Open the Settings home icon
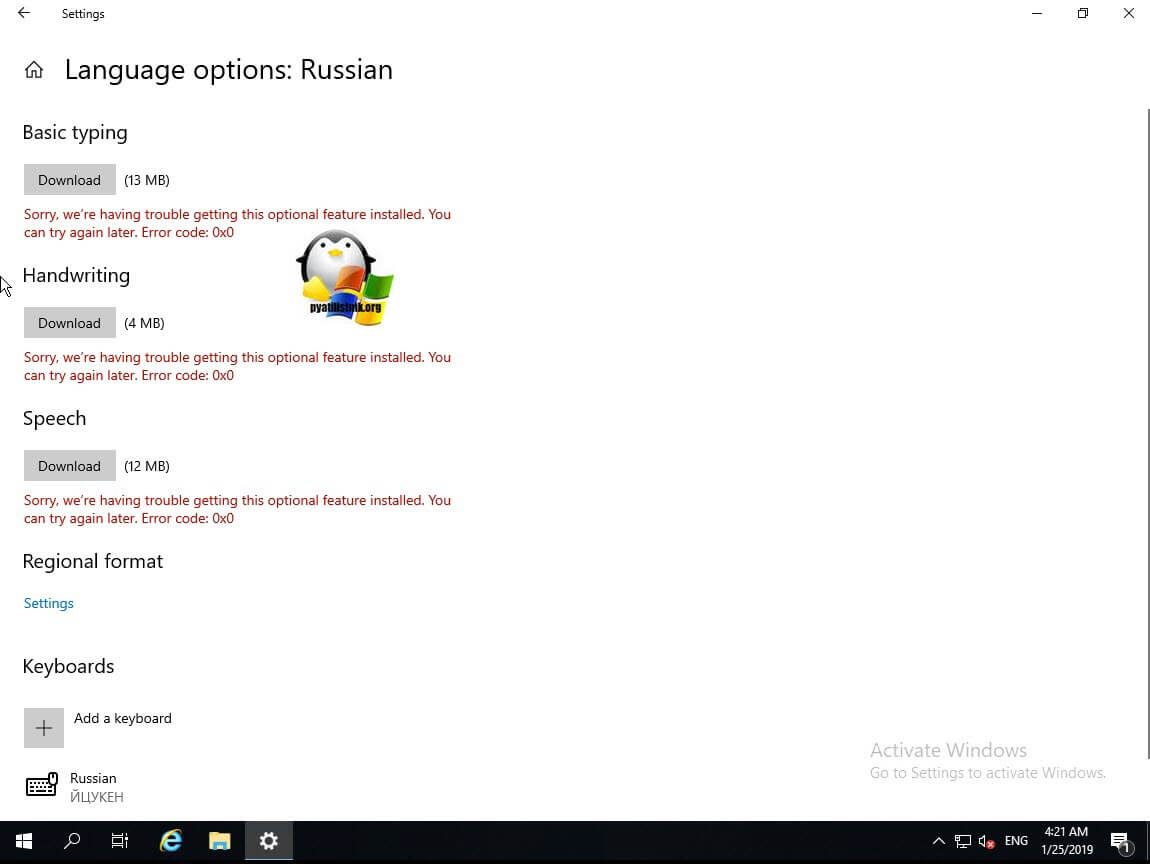 click(34, 70)
